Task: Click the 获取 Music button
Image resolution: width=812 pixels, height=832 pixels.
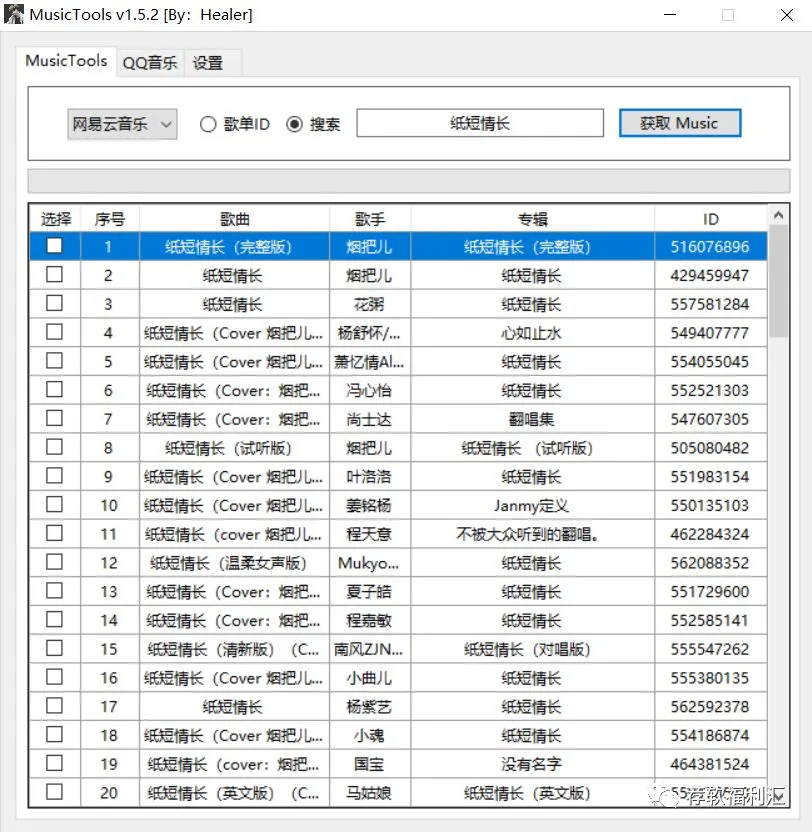Action: click(680, 123)
